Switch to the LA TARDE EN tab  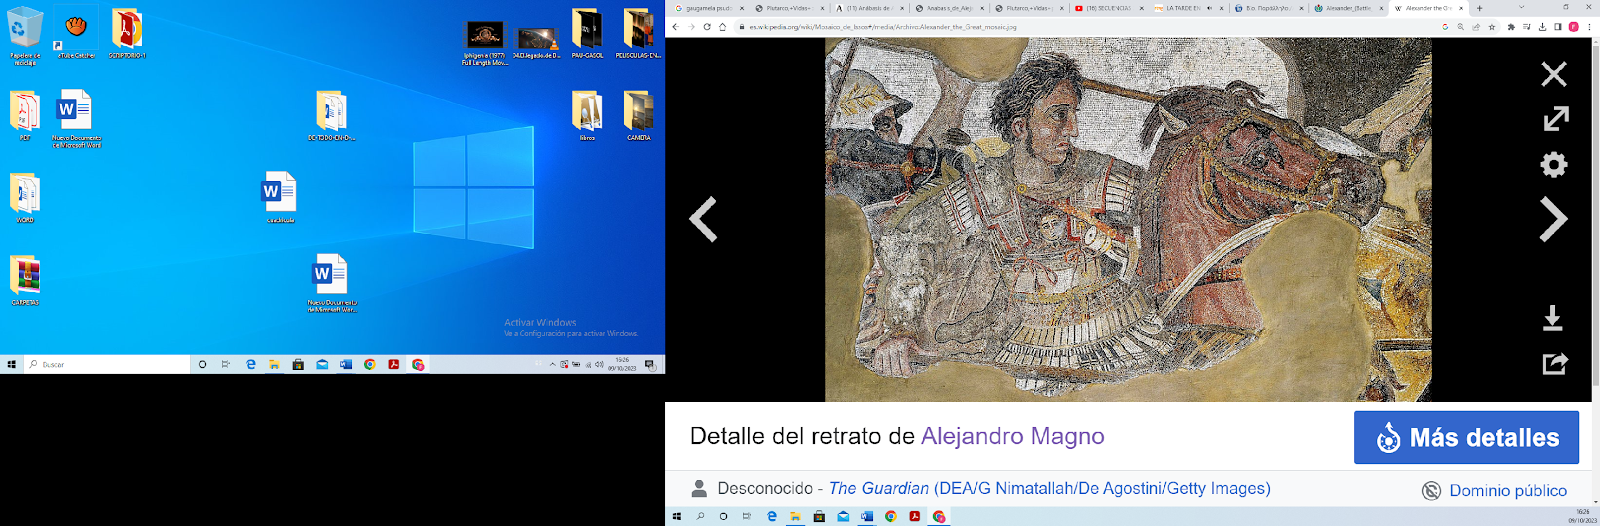pyautogui.click(x=1188, y=8)
